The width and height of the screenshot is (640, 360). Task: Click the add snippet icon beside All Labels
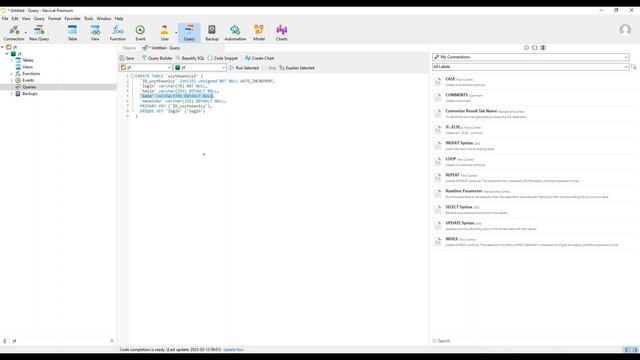[633, 67]
